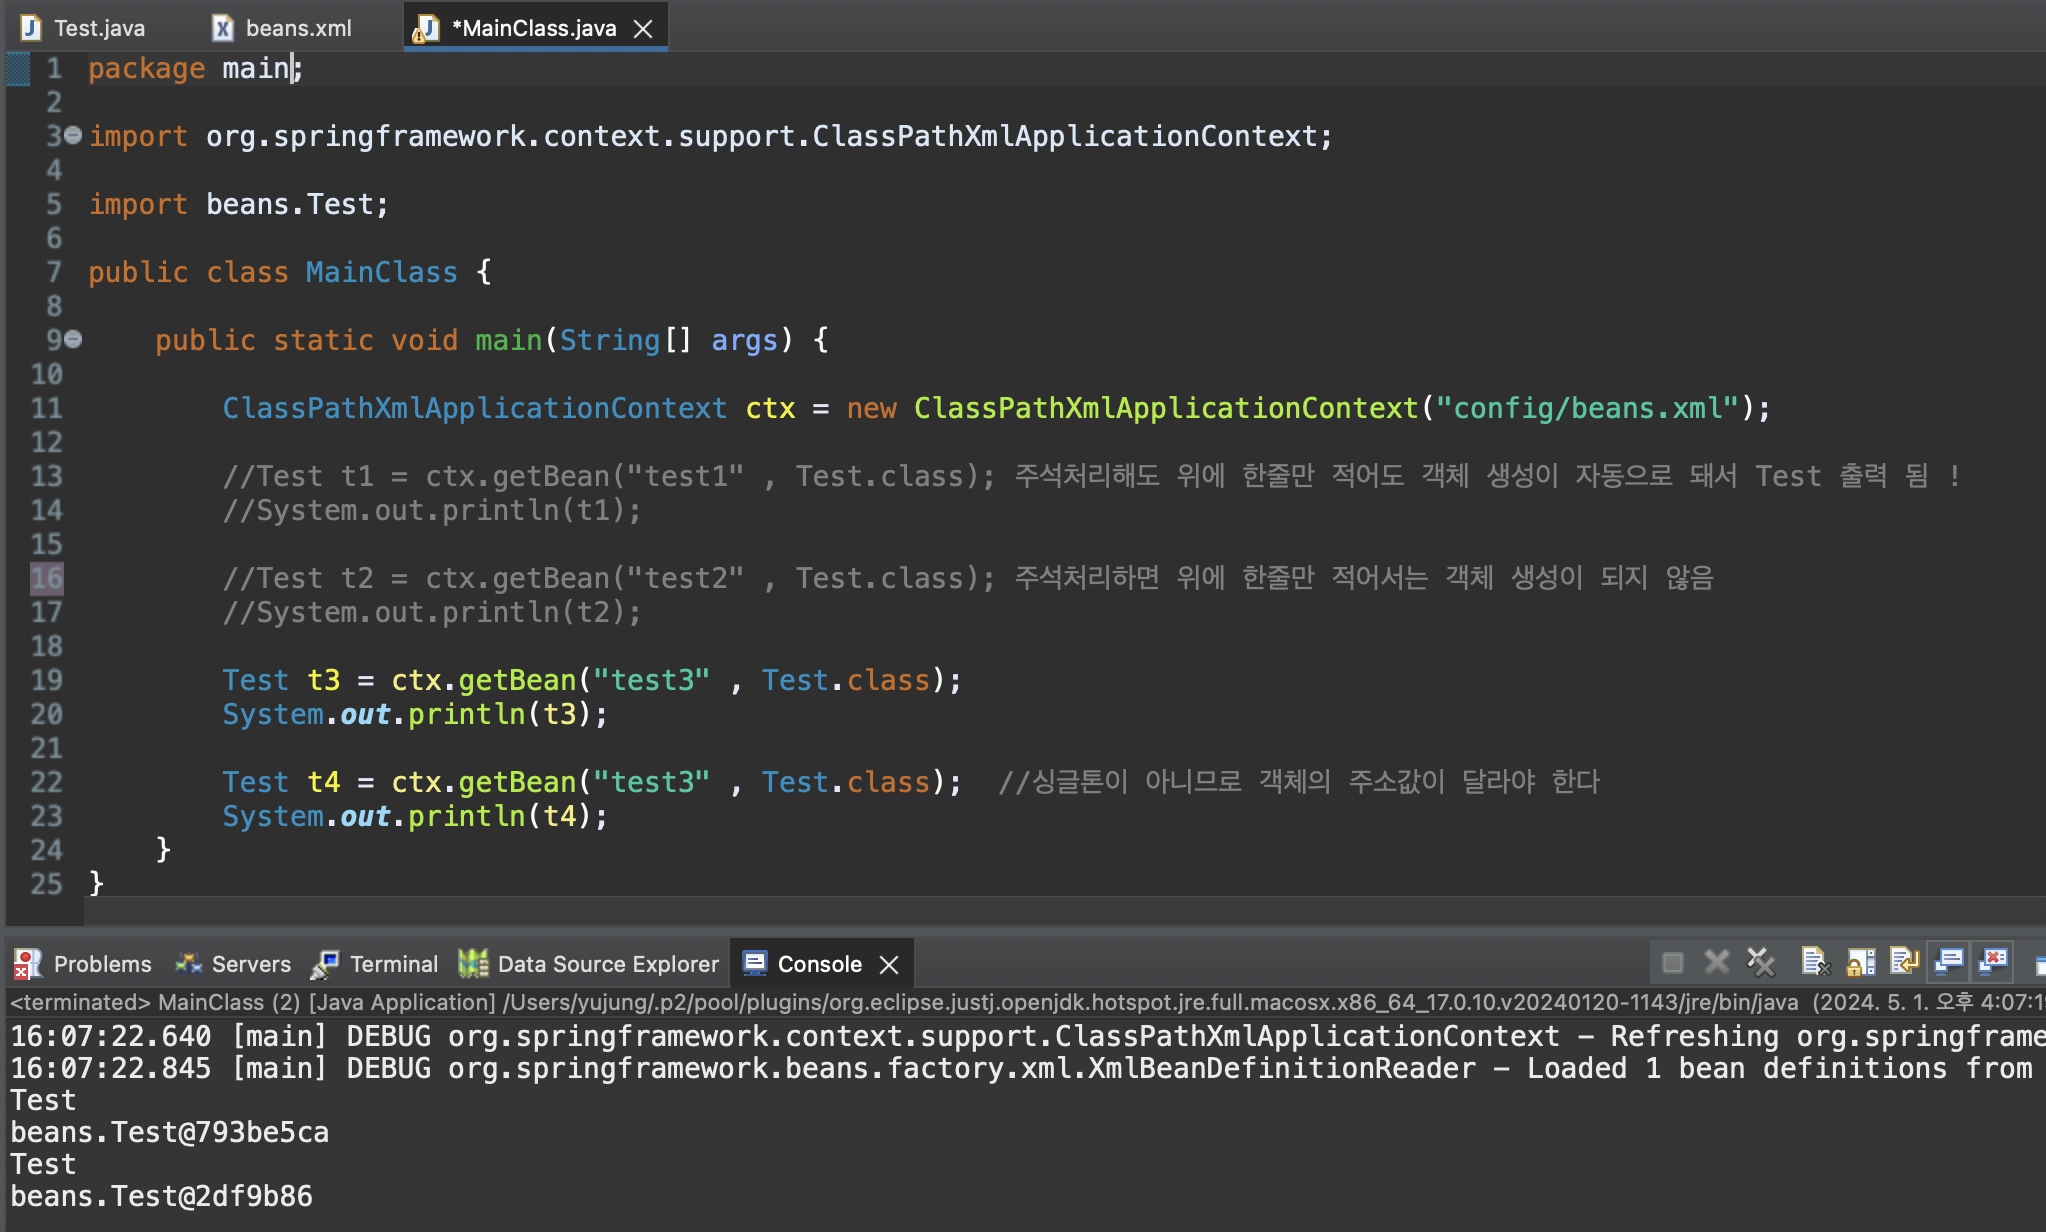Click Remove Launch single X icon
2046x1232 pixels.
click(1717, 963)
